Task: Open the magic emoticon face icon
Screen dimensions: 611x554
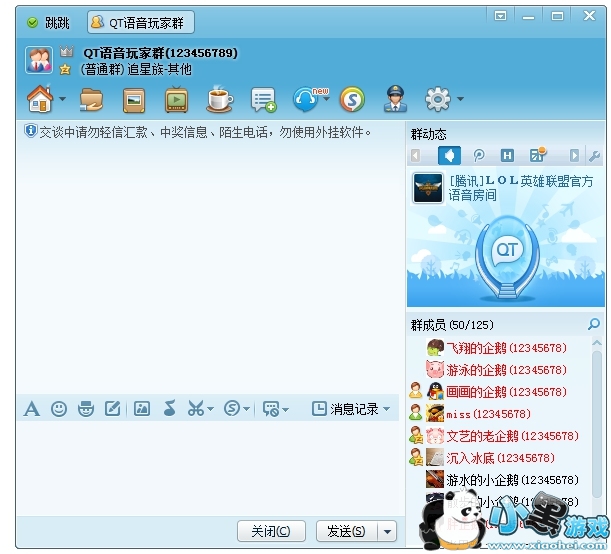Action: [x=86, y=409]
